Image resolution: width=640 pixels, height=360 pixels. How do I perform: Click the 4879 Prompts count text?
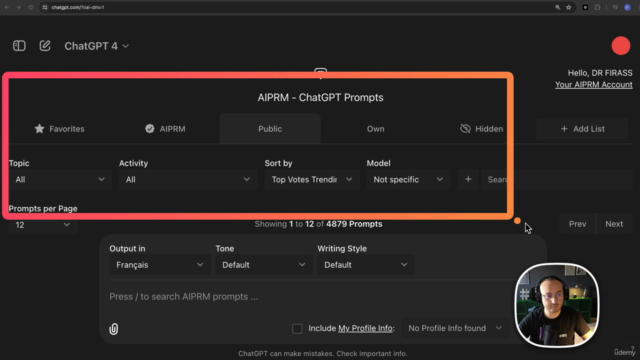click(354, 224)
